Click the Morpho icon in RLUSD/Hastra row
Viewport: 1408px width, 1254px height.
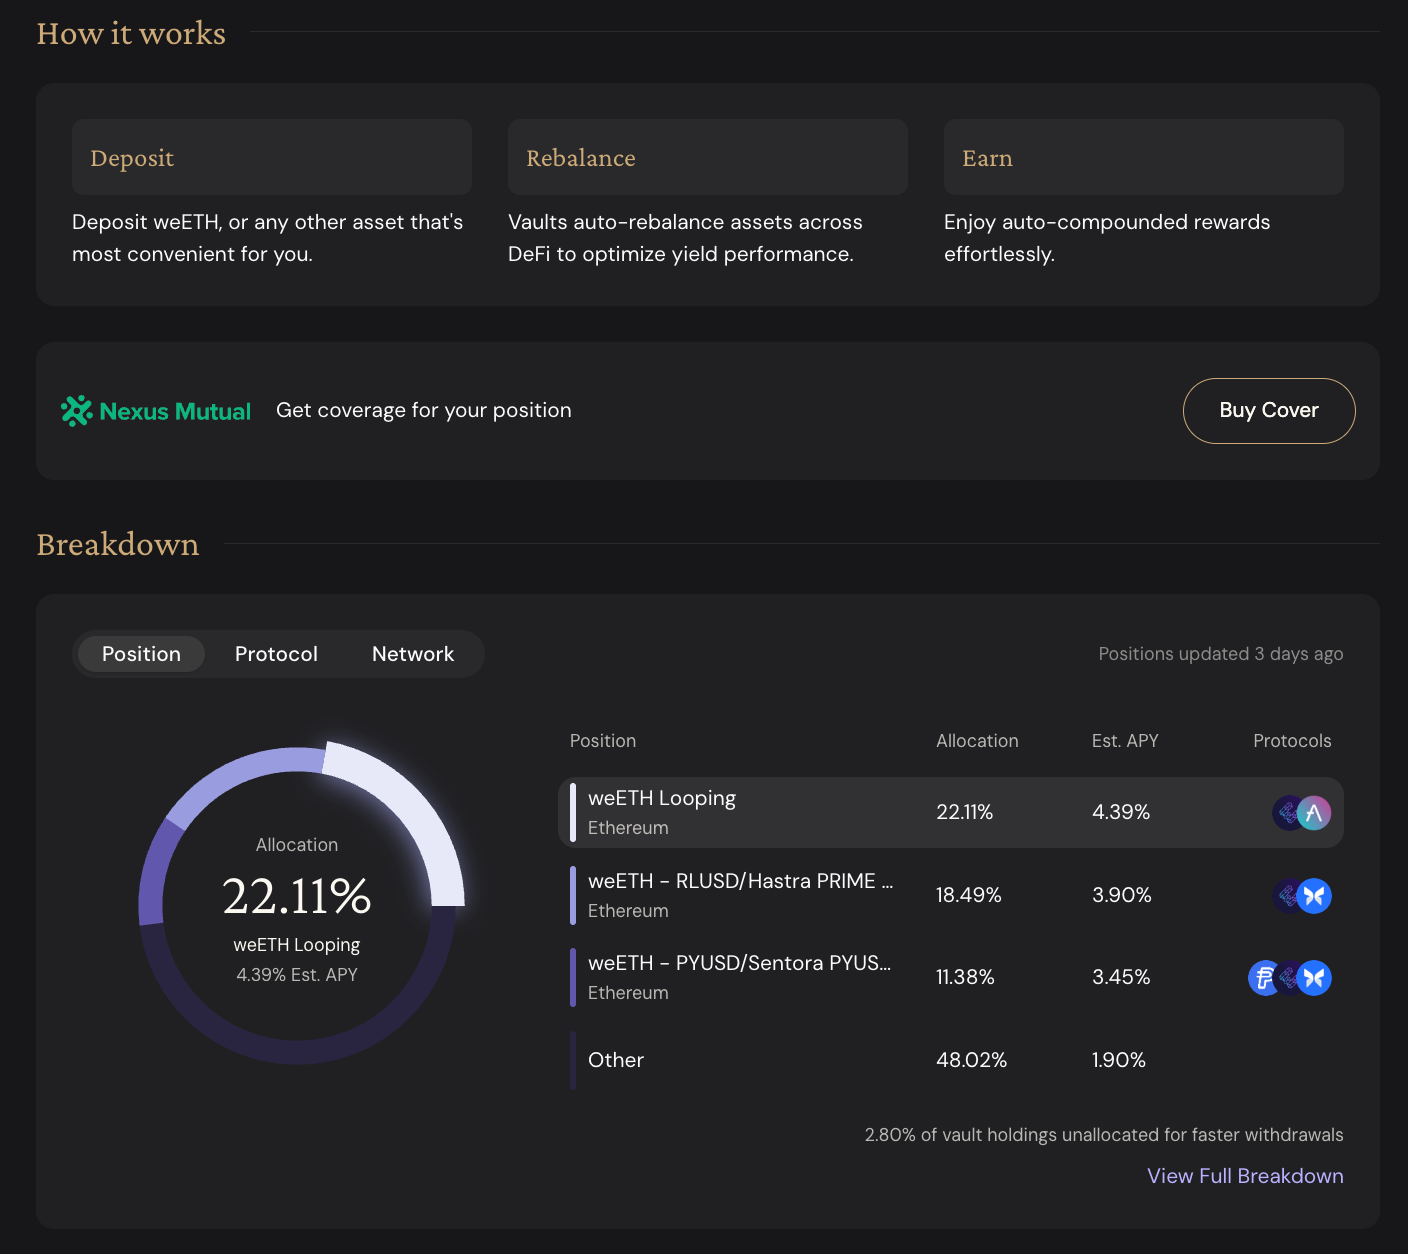coord(1314,896)
